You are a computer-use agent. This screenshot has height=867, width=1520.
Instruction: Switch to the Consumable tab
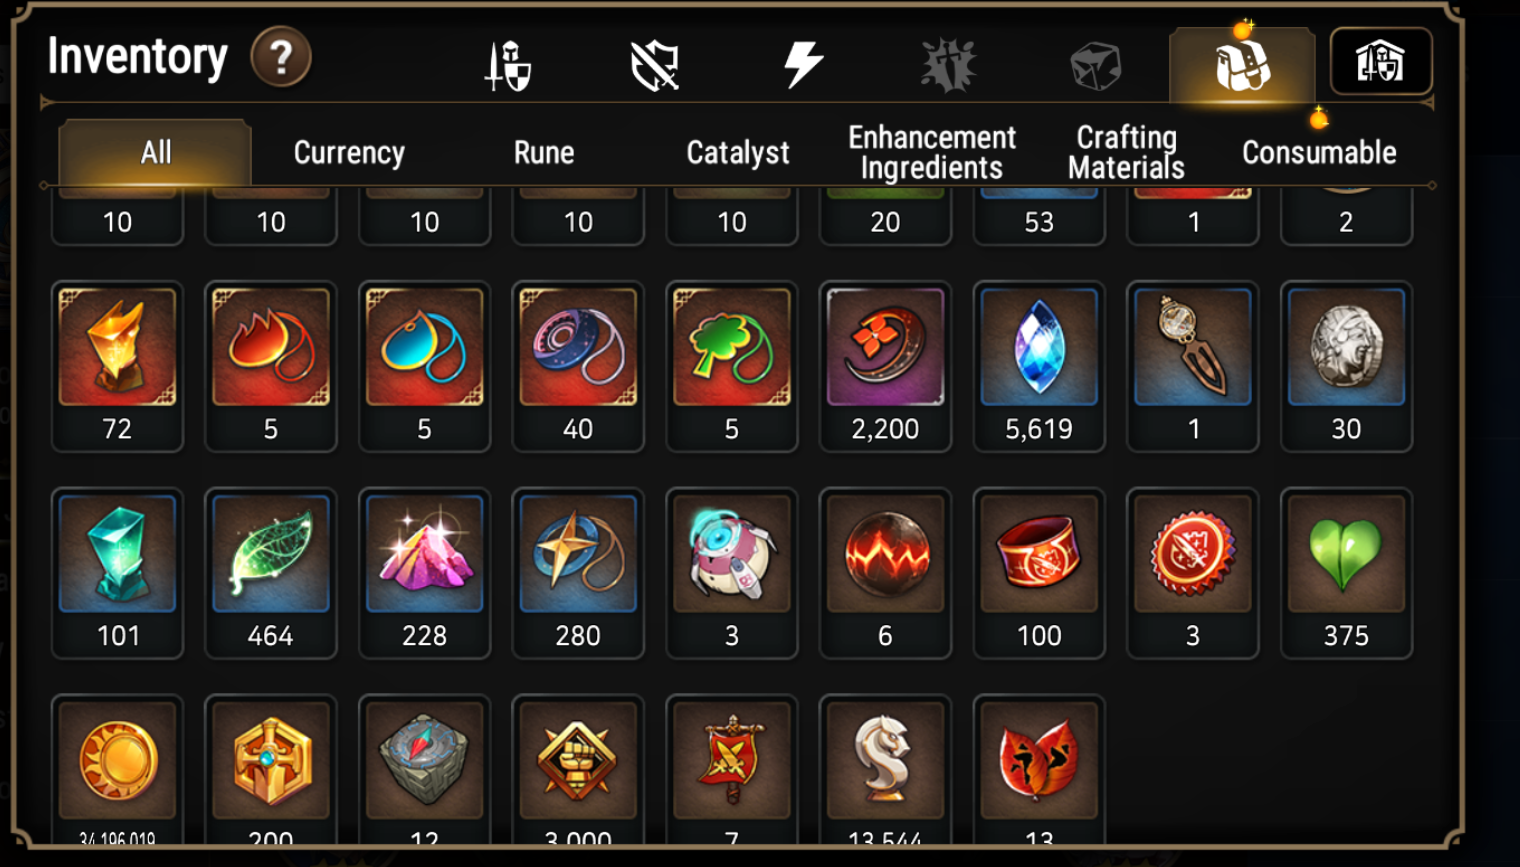tap(1319, 152)
